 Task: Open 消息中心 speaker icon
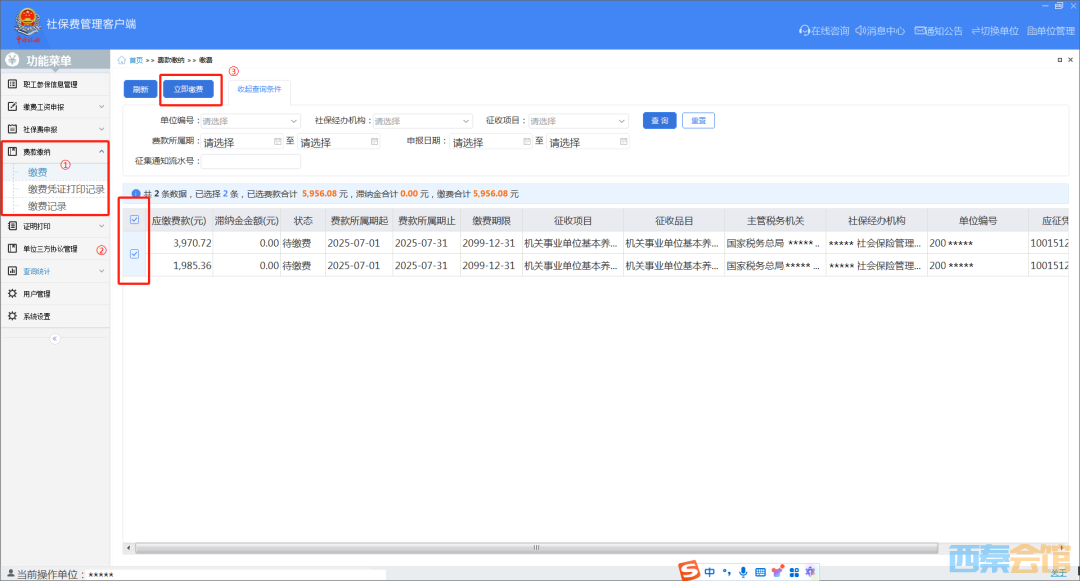click(x=858, y=31)
